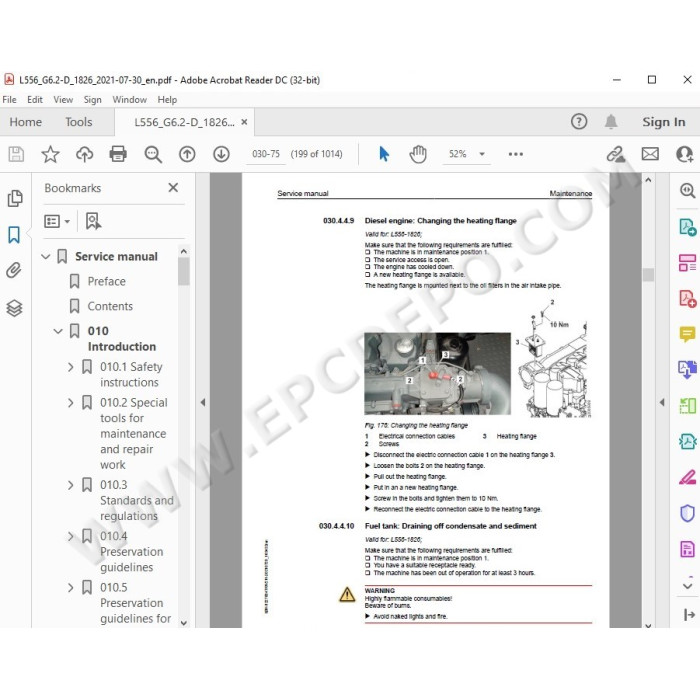Close the L556_G6.2-D_1826 document tab
This screenshot has height=700, width=700.
244,122
